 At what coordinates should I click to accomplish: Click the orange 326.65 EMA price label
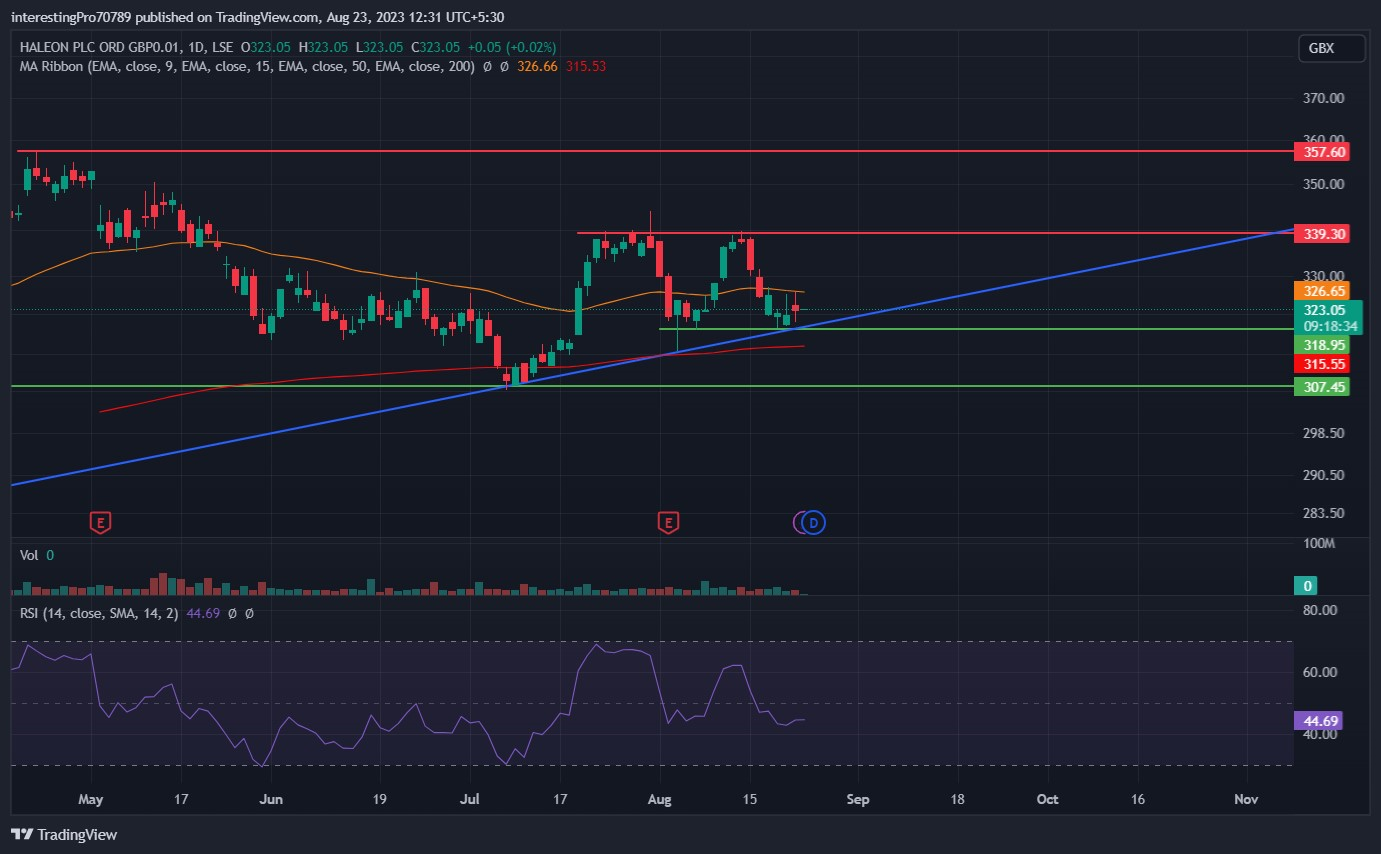tap(1321, 291)
